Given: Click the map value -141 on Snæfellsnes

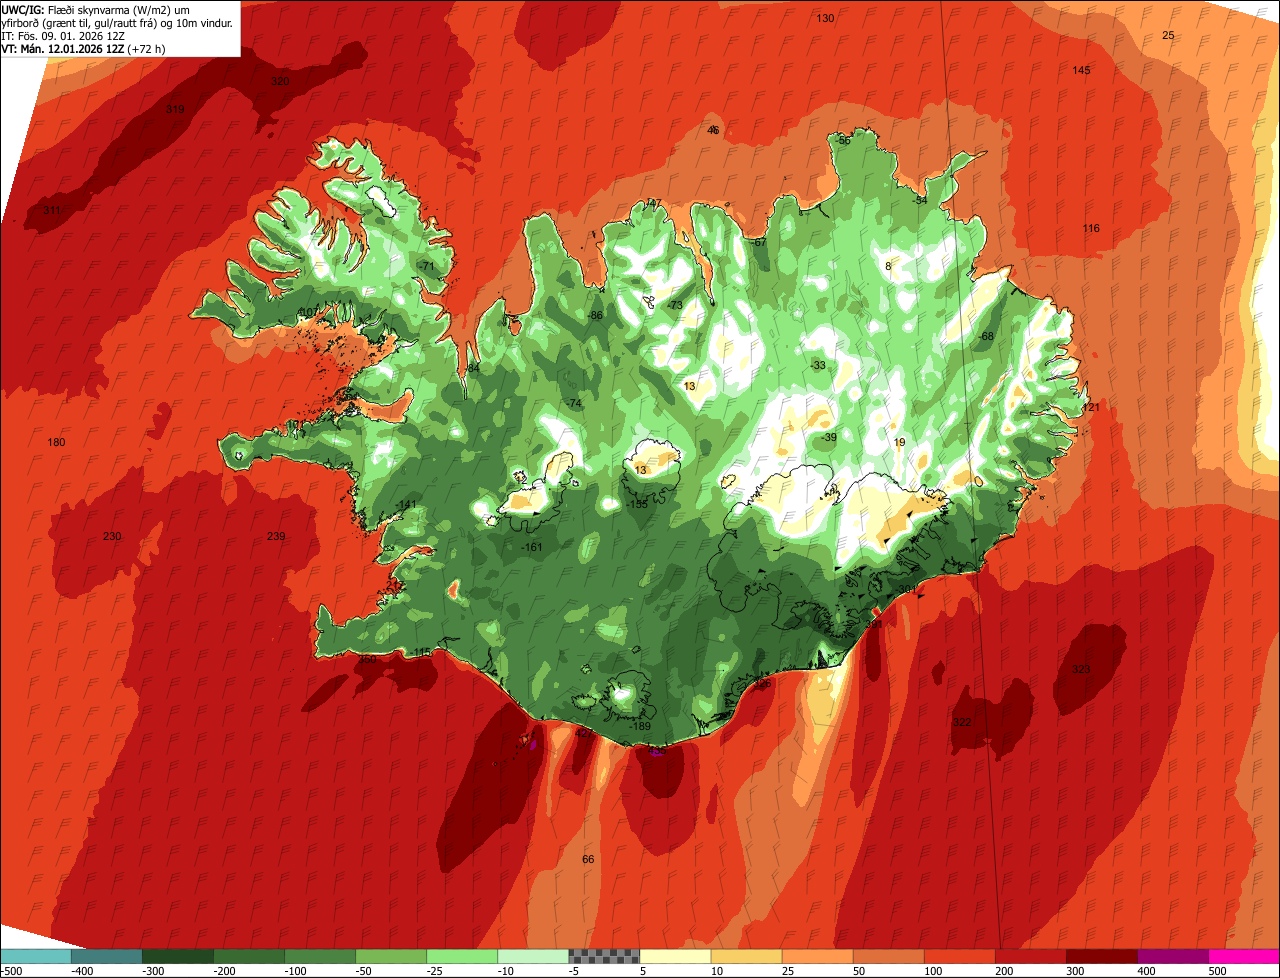Looking at the screenshot, I should 407,504.
